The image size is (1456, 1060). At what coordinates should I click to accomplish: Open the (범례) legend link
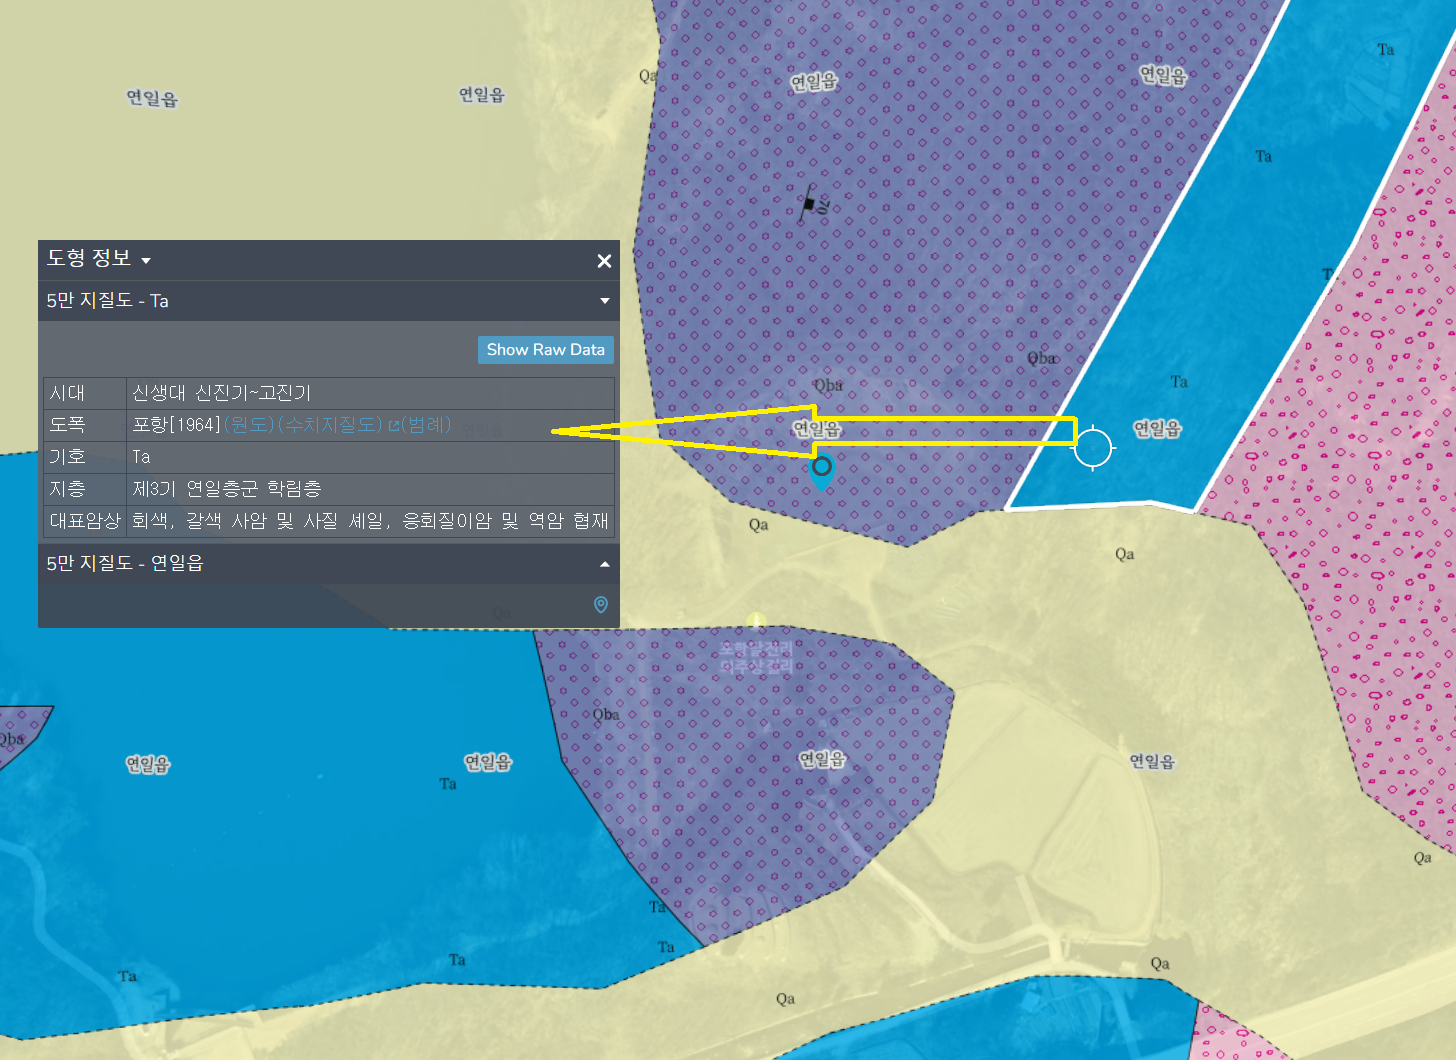pos(426,425)
